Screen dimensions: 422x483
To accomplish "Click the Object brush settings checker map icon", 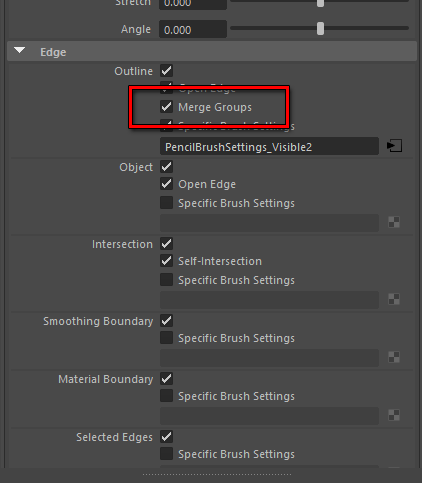I will point(394,222).
